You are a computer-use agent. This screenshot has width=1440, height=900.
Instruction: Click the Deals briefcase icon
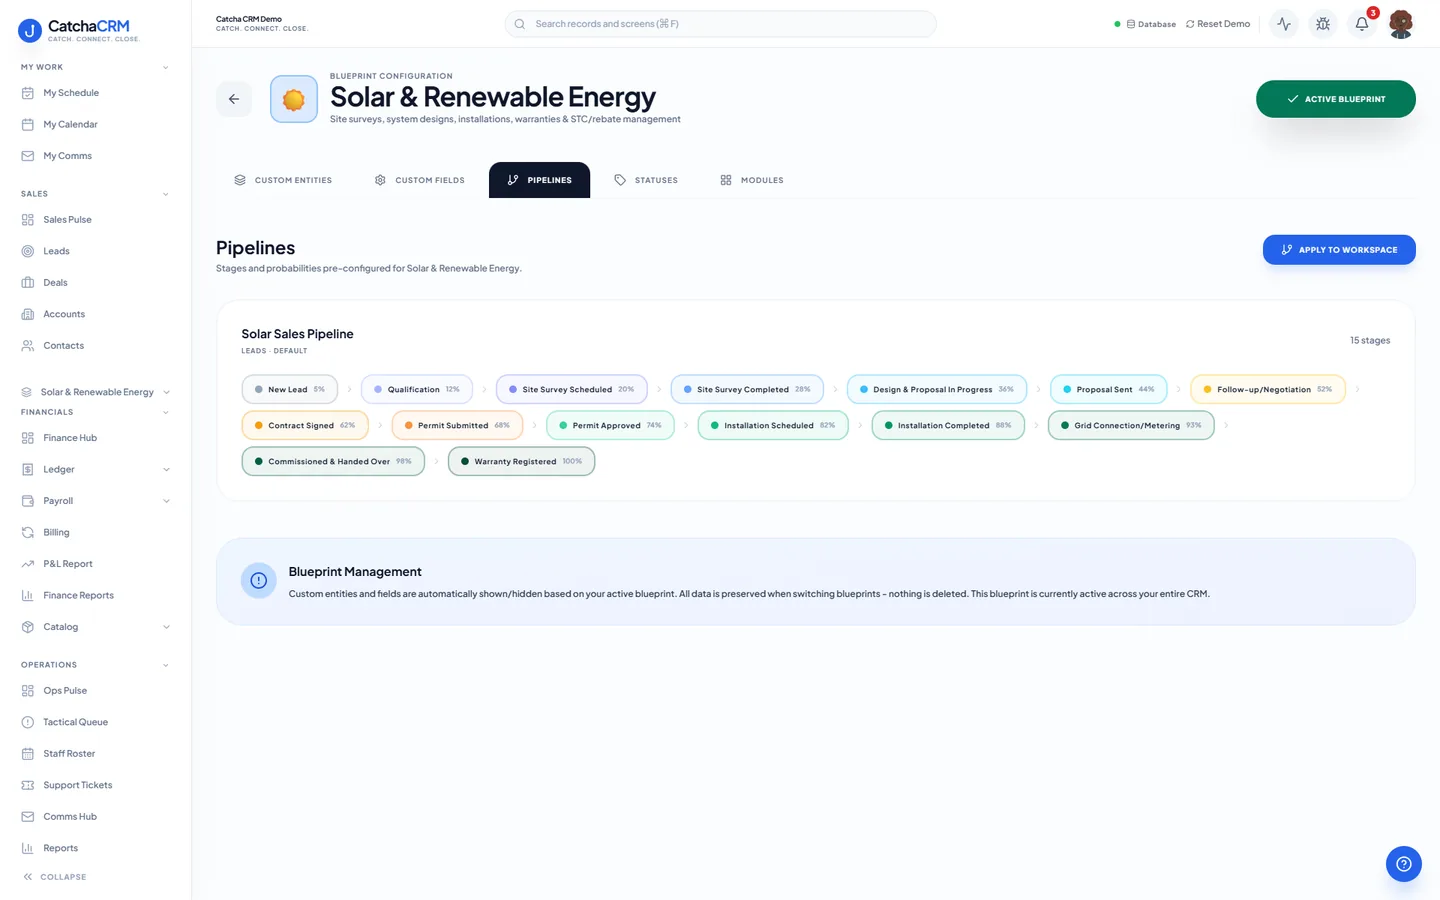(28, 283)
